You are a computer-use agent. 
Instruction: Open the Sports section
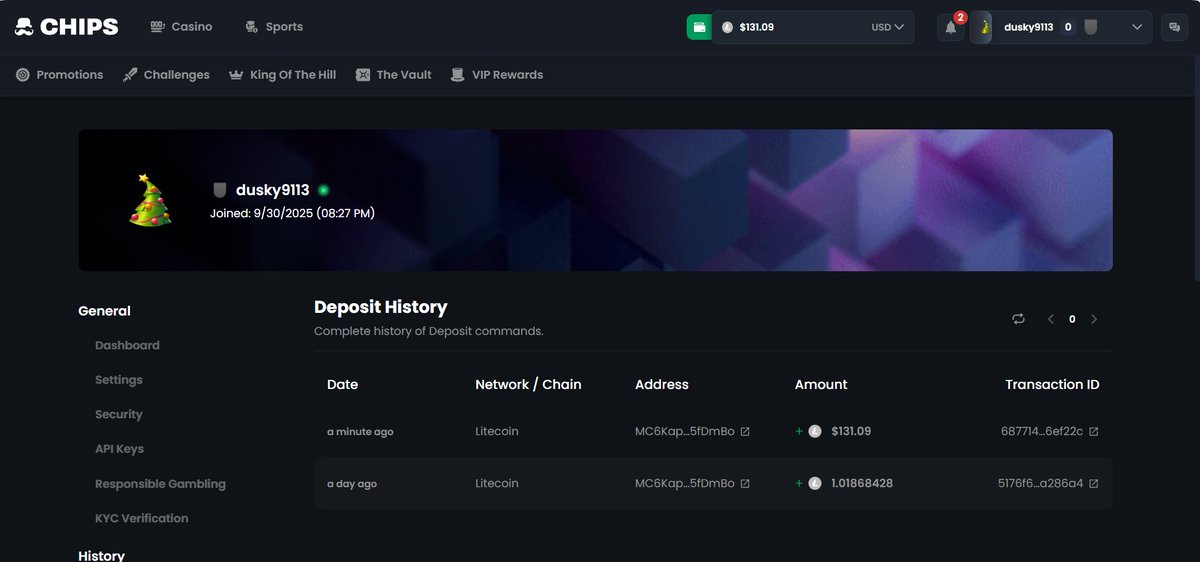tap(274, 27)
